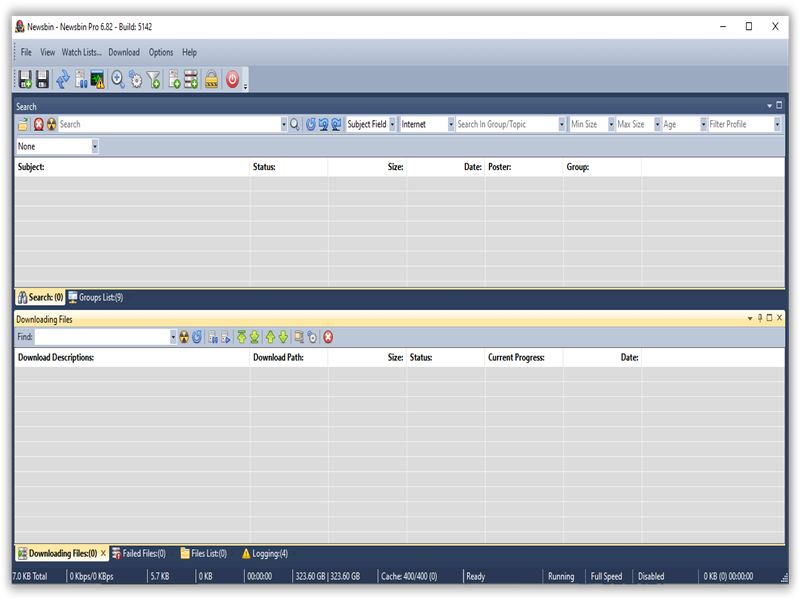Click the magnifying glass search icon
The height and width of the screenshot is (600, 800).
pyautogui.click(x=294, y=124)
